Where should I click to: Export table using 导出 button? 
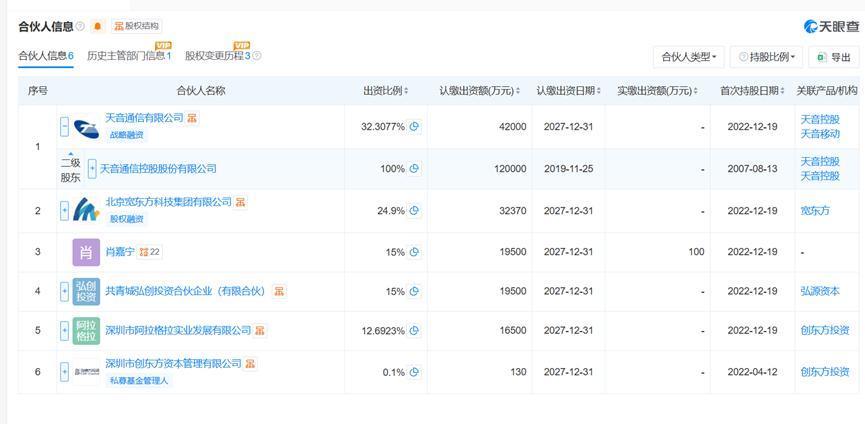(834, 57)
